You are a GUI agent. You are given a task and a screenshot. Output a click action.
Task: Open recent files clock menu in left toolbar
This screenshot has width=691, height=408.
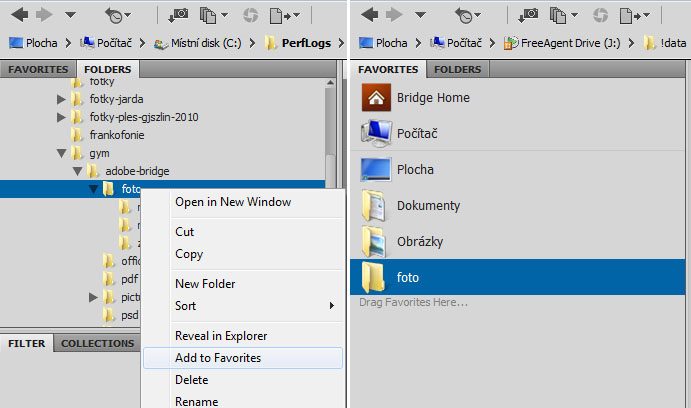[x=116, y=15]
